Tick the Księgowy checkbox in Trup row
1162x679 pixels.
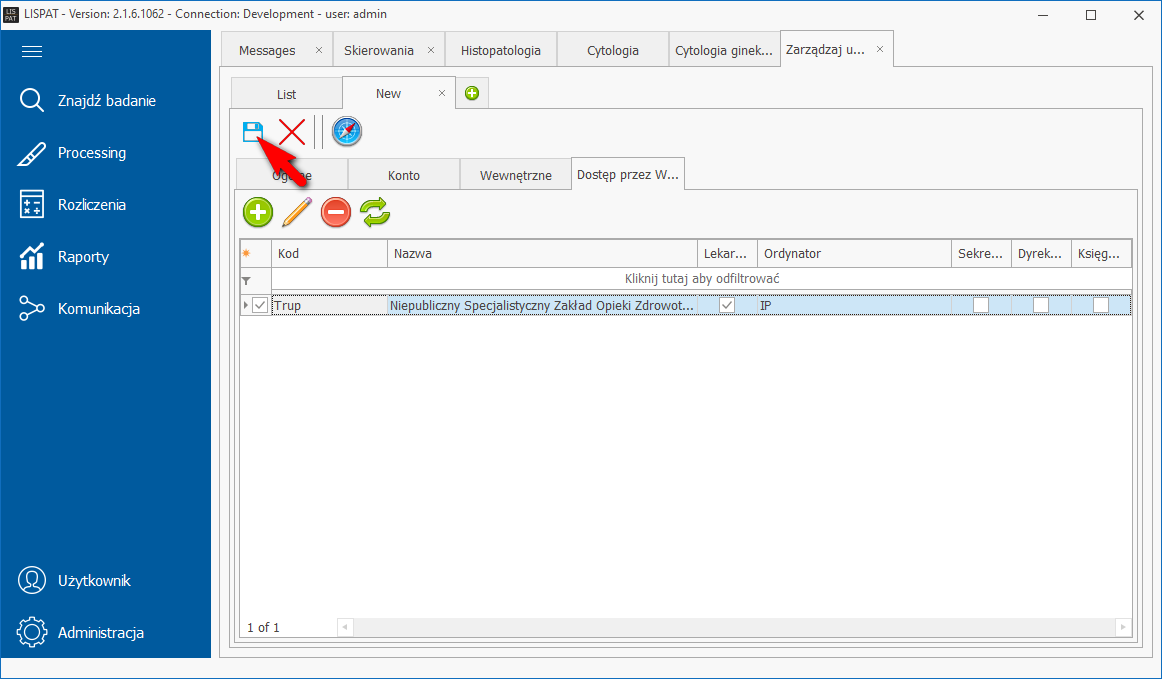[1101, 305]
